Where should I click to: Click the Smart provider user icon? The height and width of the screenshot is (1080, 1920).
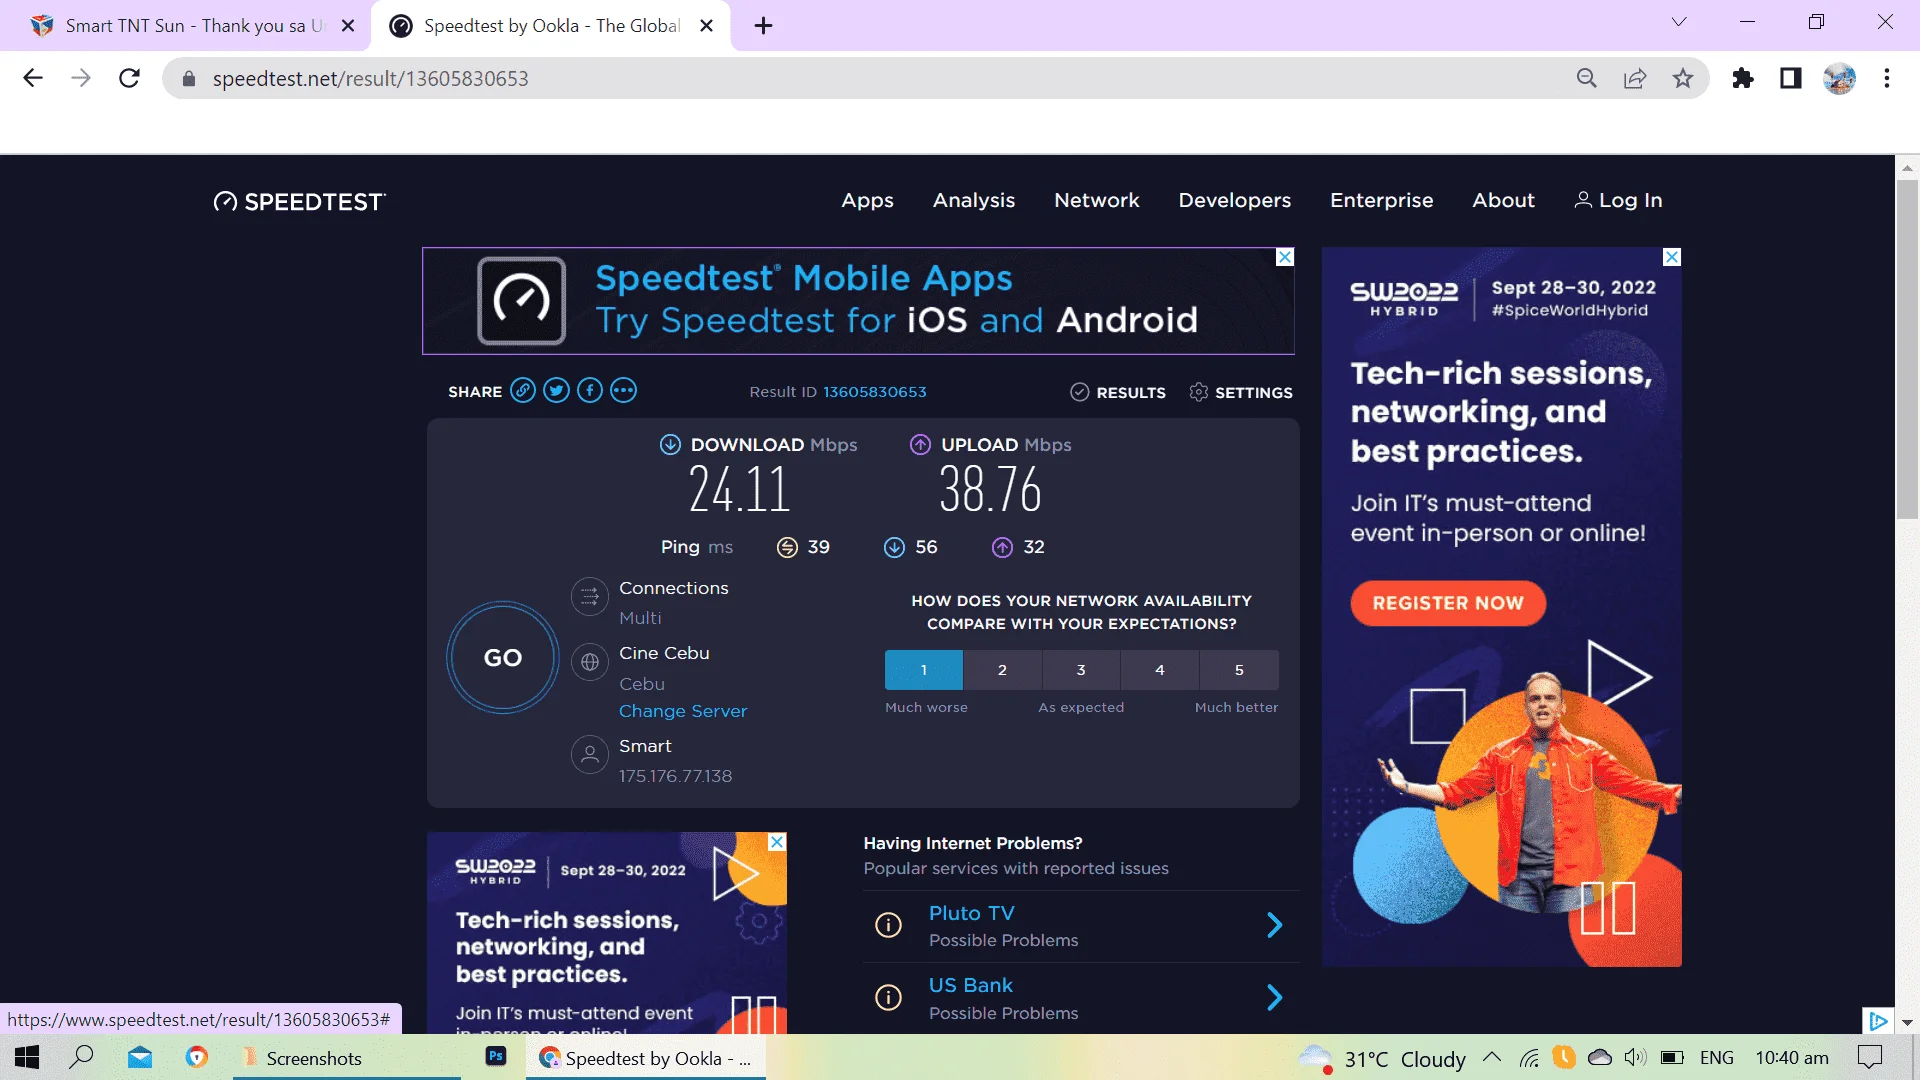coord(590,754)
